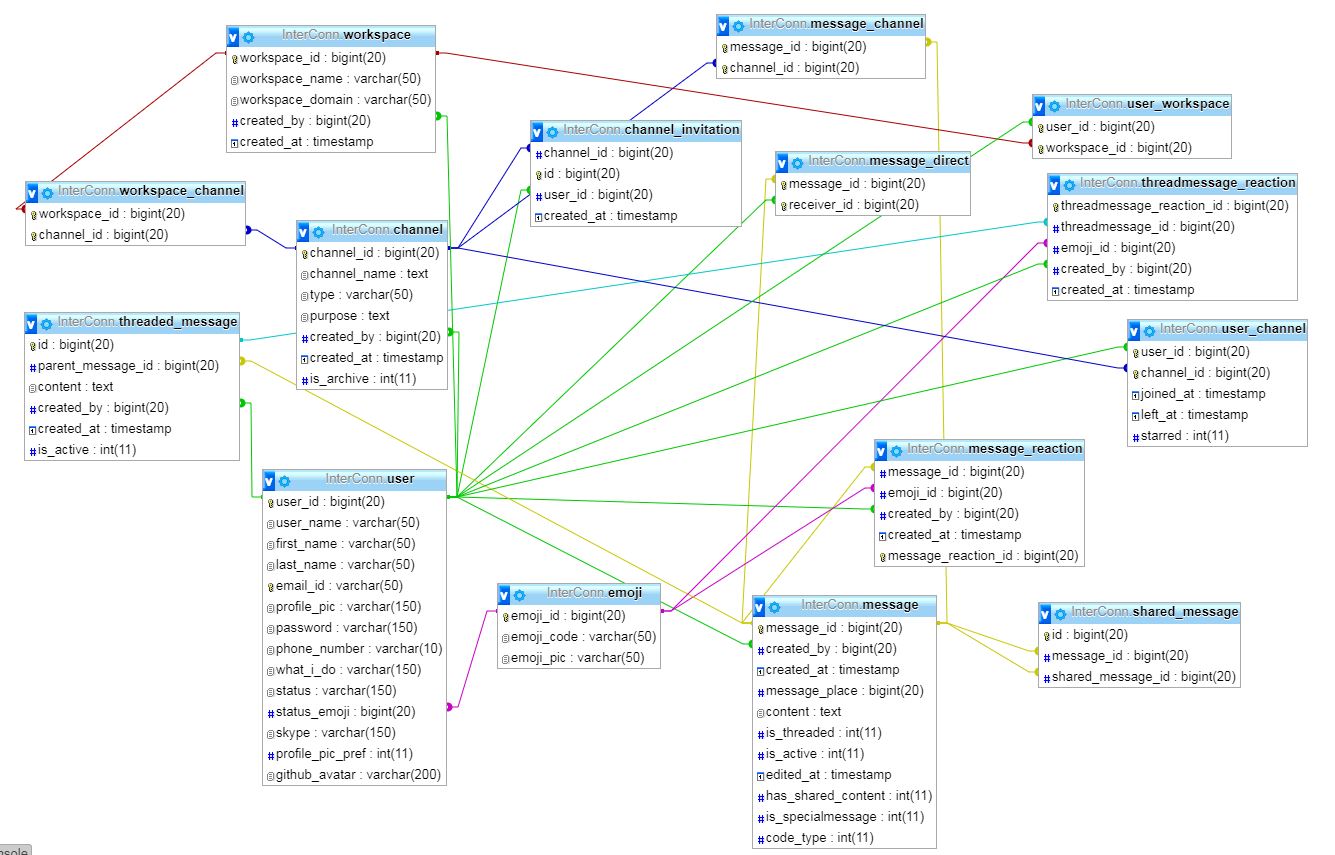Select the profile_pic_pref : int(11) column
This screenshot has height=855, width=1335.
click(x=355, y=754)
